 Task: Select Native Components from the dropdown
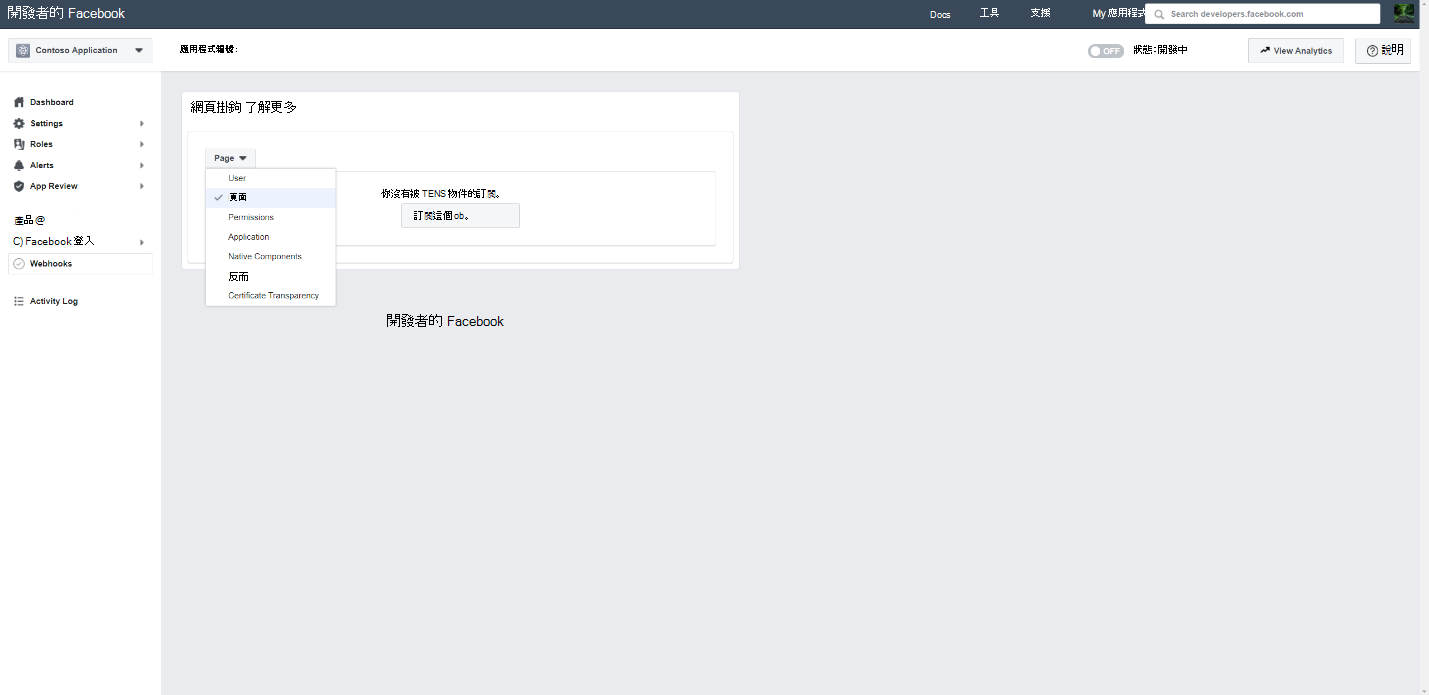point(271,256)
